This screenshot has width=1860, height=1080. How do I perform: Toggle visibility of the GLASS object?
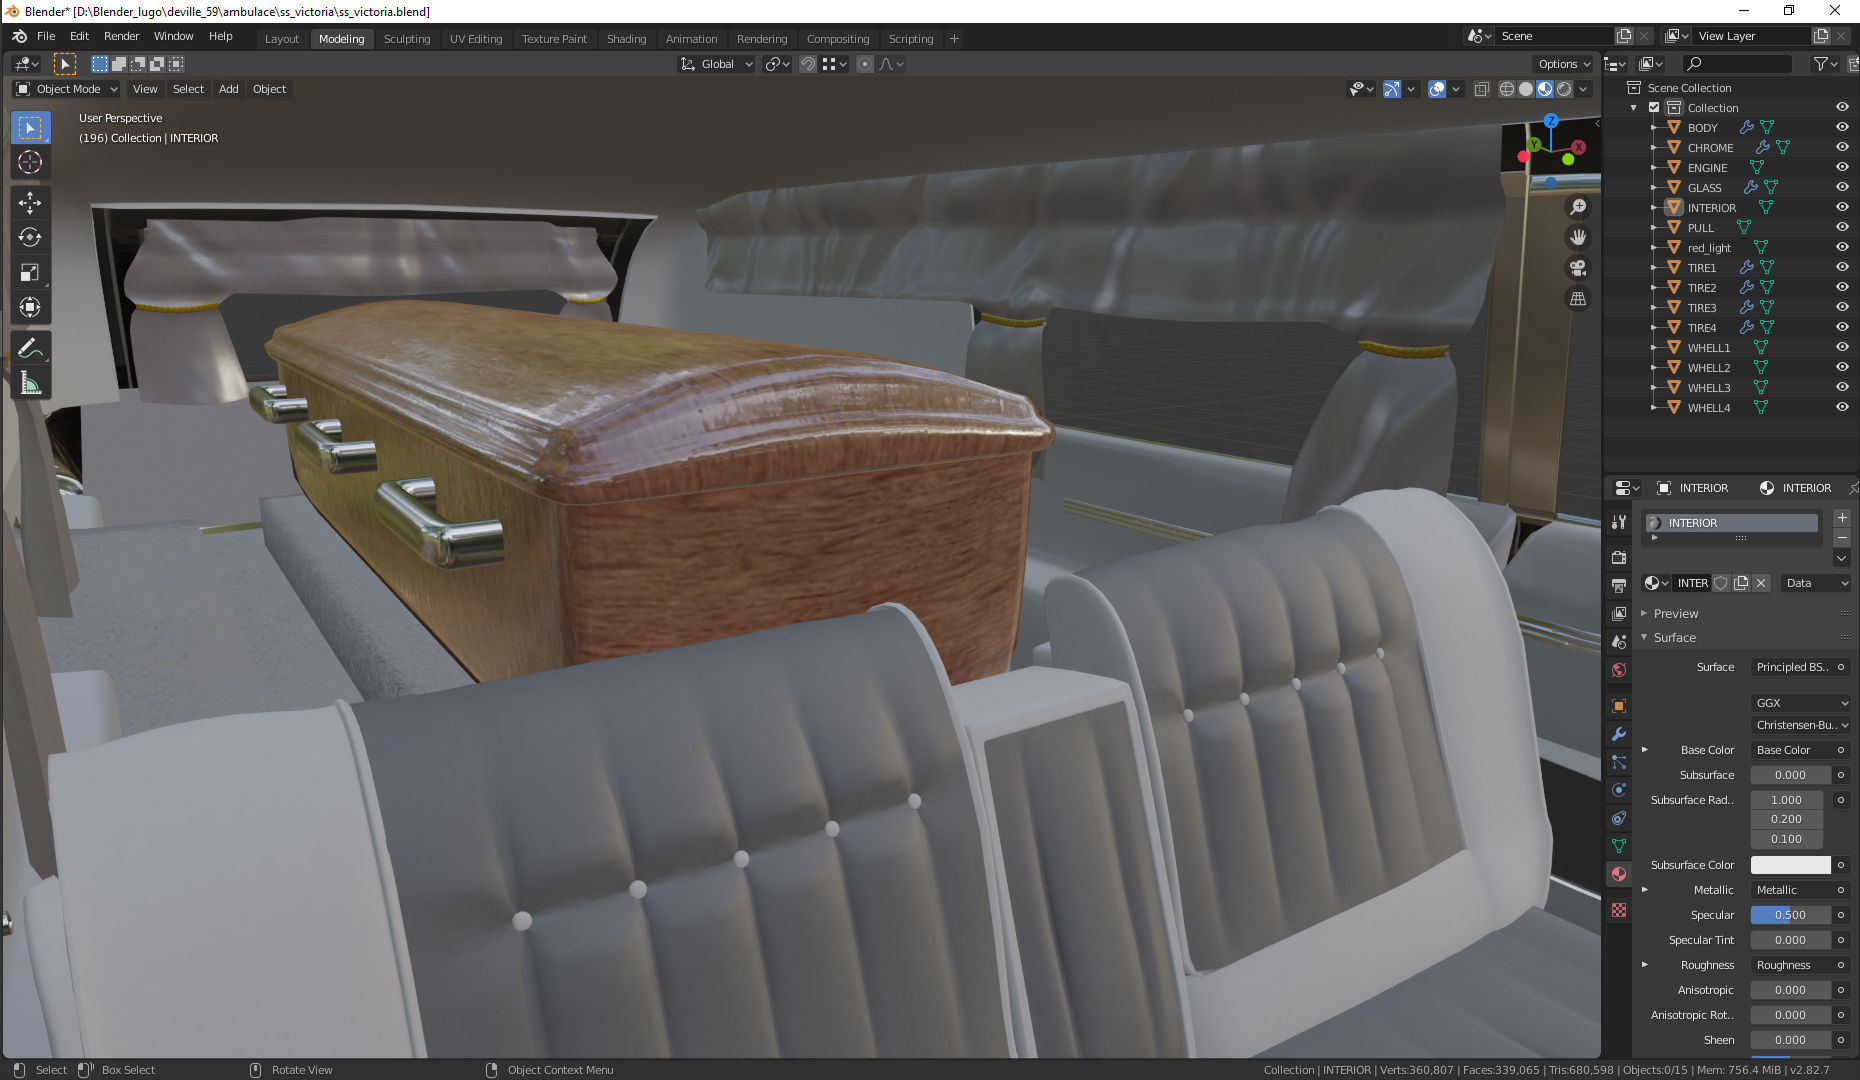click(1842, 187)
